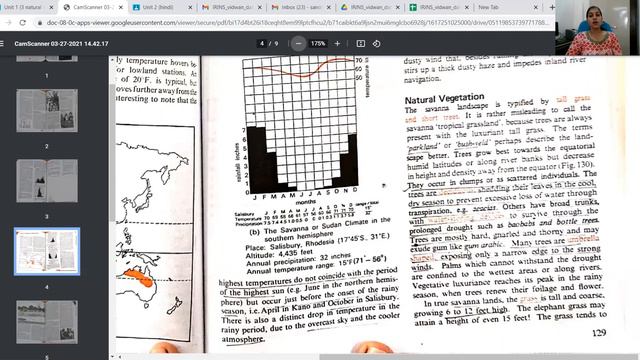
Task: Toggle the PDF sidebar menu icon
Action: coord(2,44)
